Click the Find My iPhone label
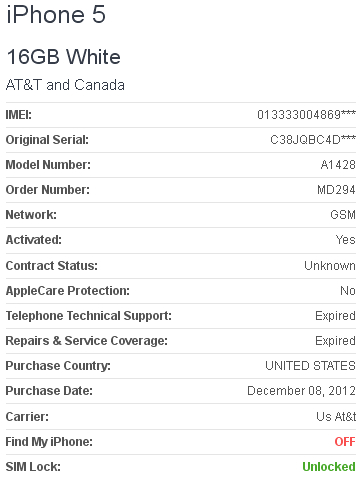 pyautogui.click(x=49, y=442)
